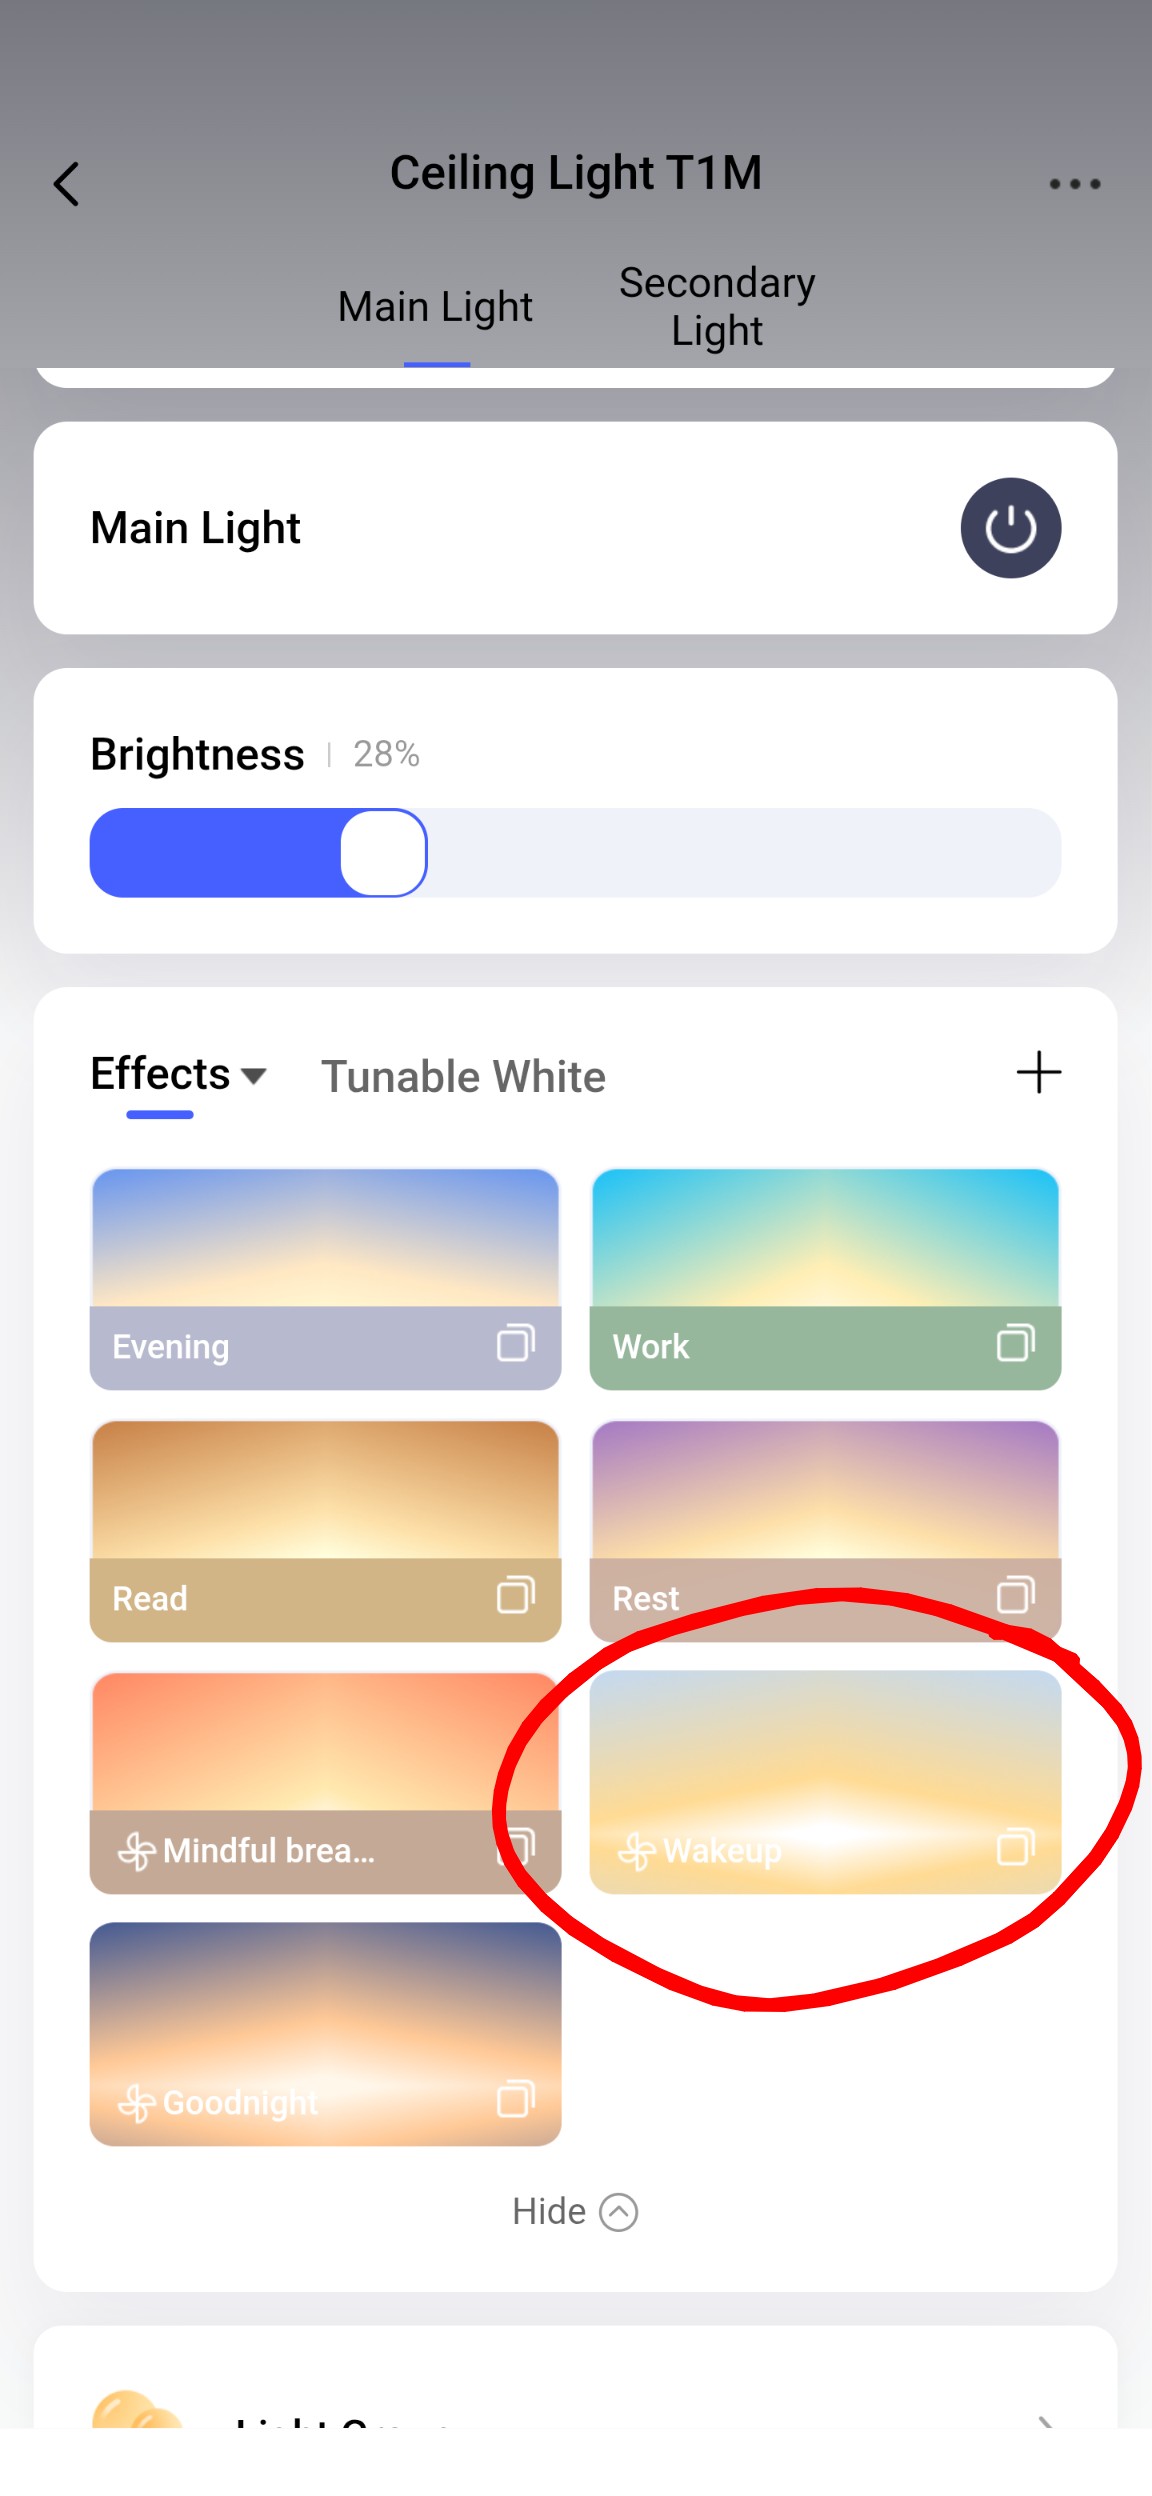This screenshot has height=2496, width=1152.
Task: Expand the Effects dropdown arrow
Action: 255,1076
